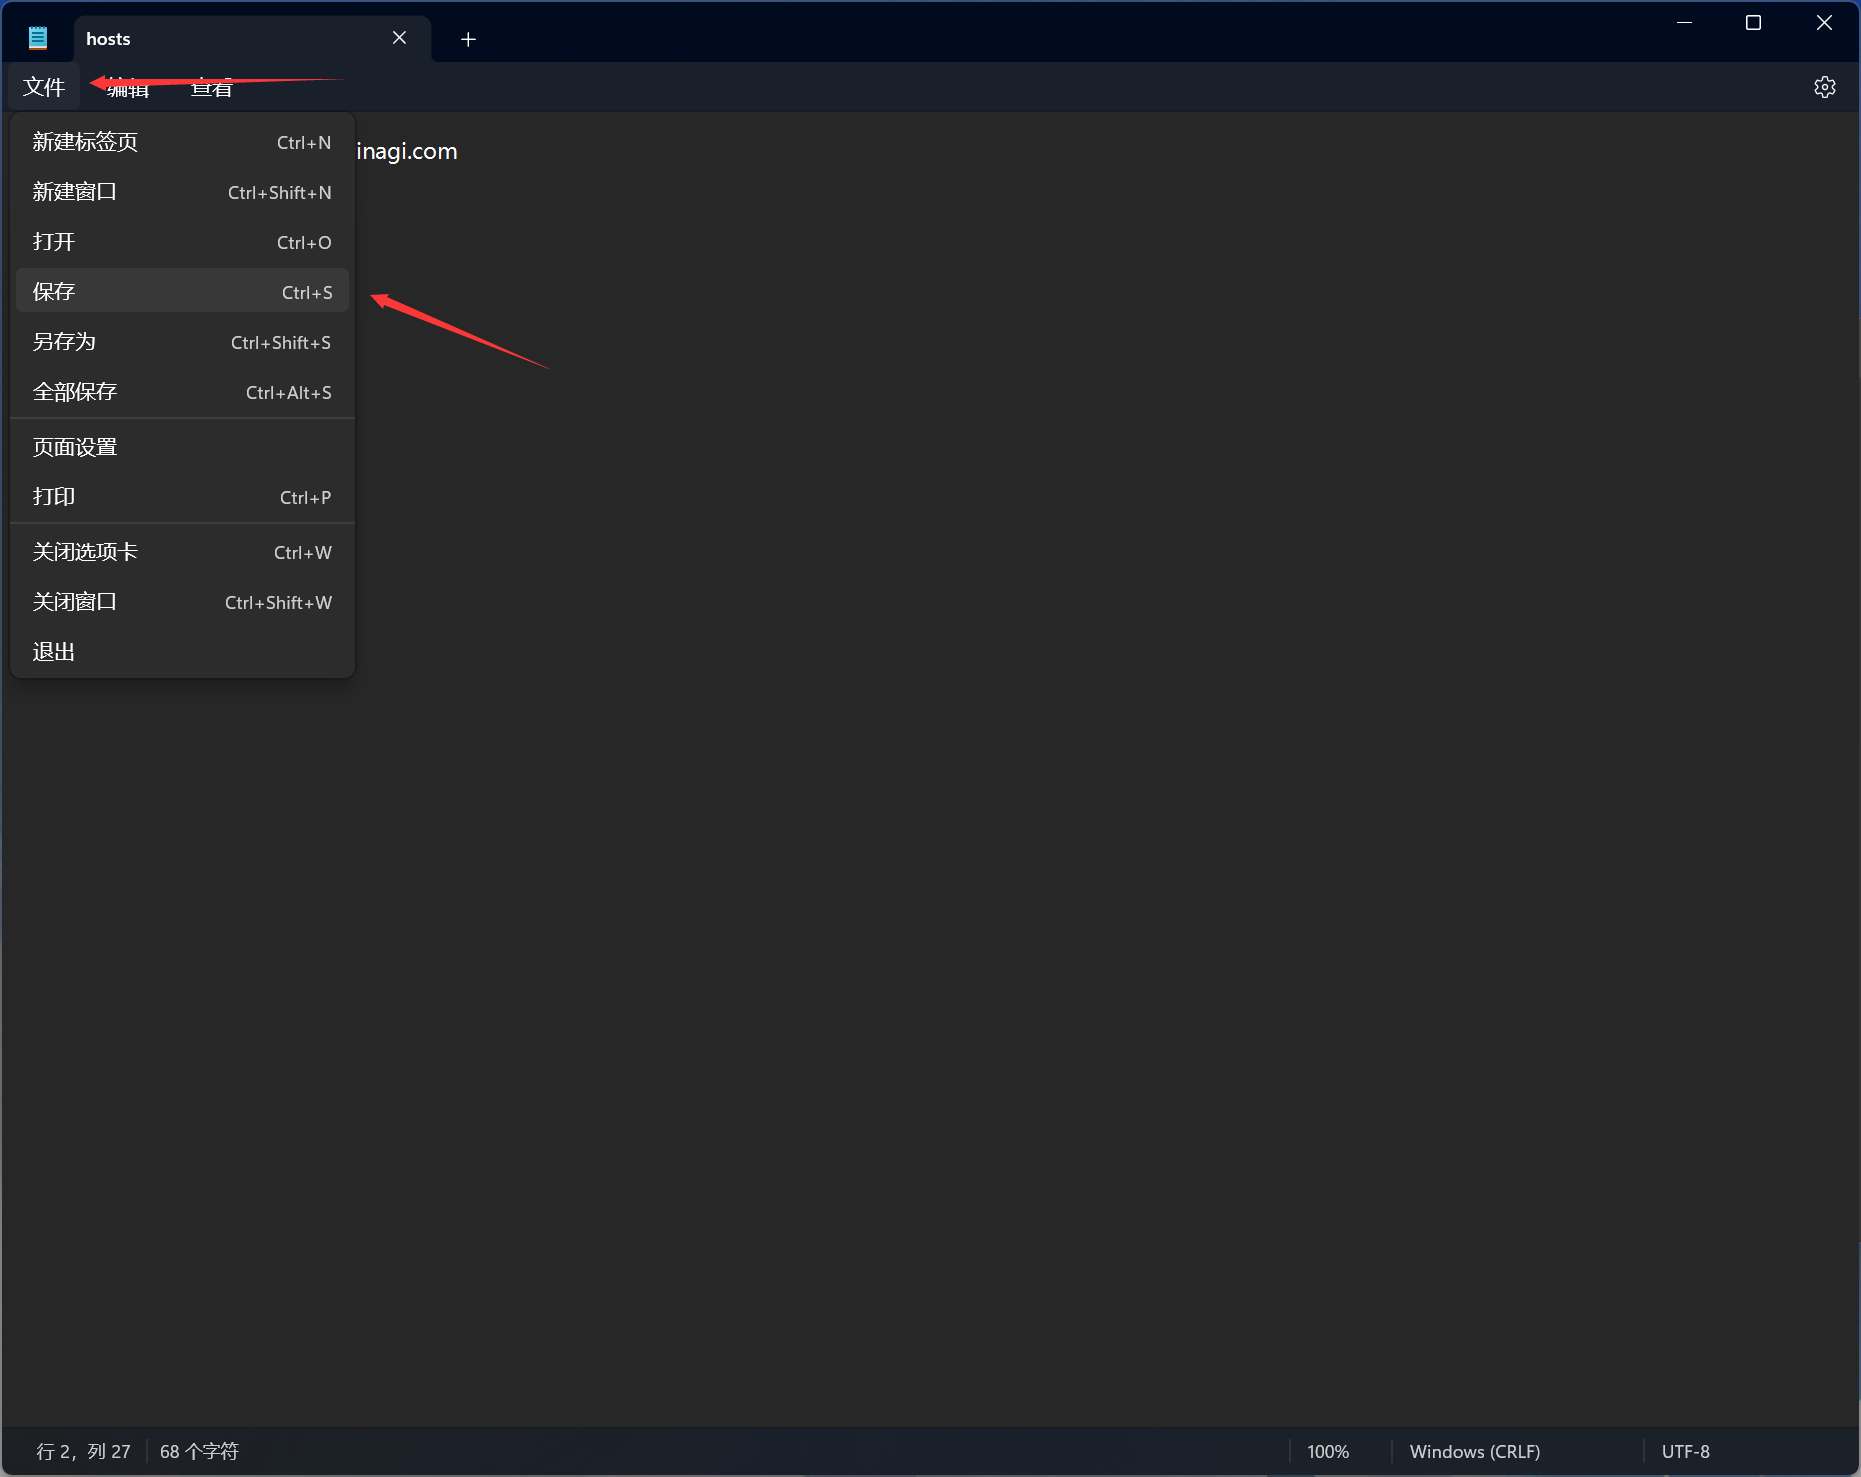This screenshot has height=1477, width=1861.
Task: Select 另存为 menu entry
Action: click(182, 342)
